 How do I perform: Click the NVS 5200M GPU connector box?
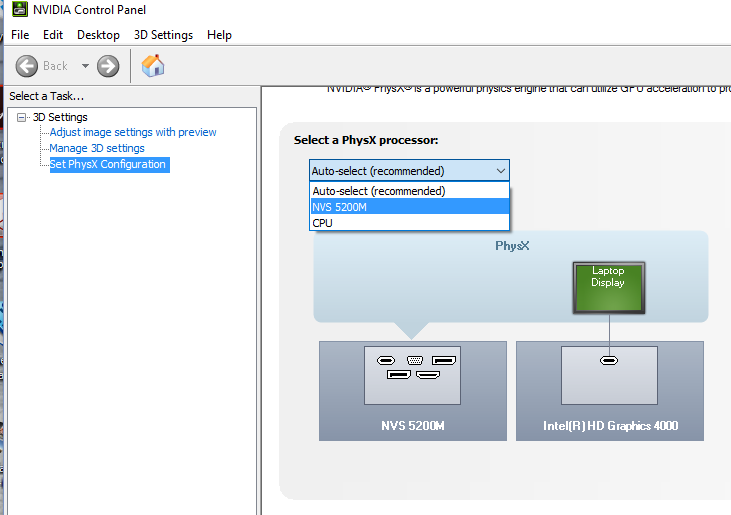[x=413, y=375]
